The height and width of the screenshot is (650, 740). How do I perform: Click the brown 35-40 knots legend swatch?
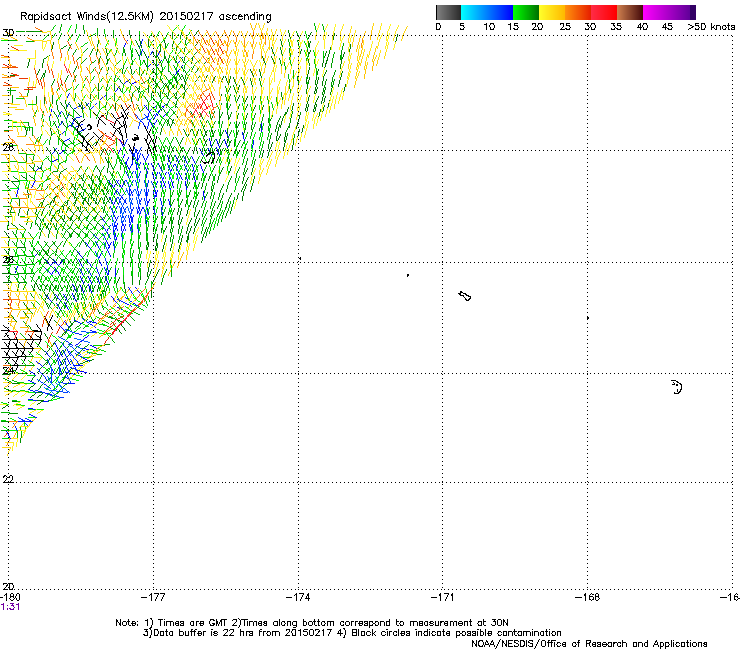tap(630, 12)
